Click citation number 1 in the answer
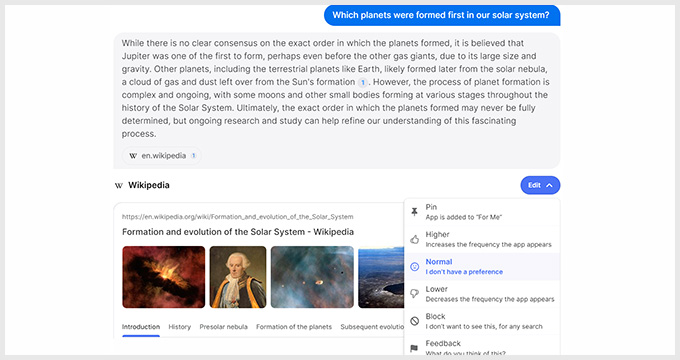The image size is (680, 360). point(363,82)
